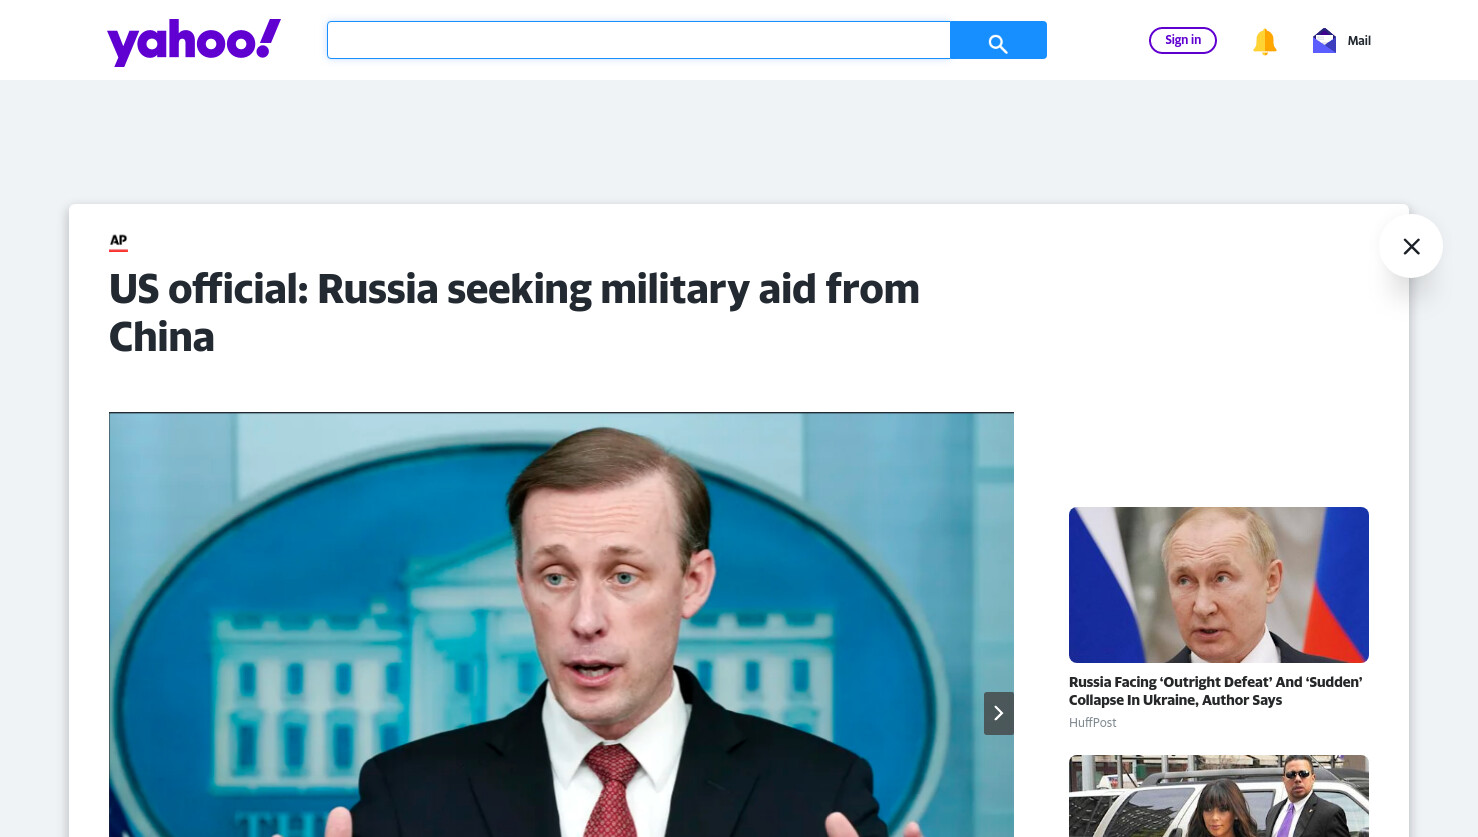This screenshot has width=1478, height=837.
Task: Open the Putin article thumbnail
Action: pos(1219,585)
